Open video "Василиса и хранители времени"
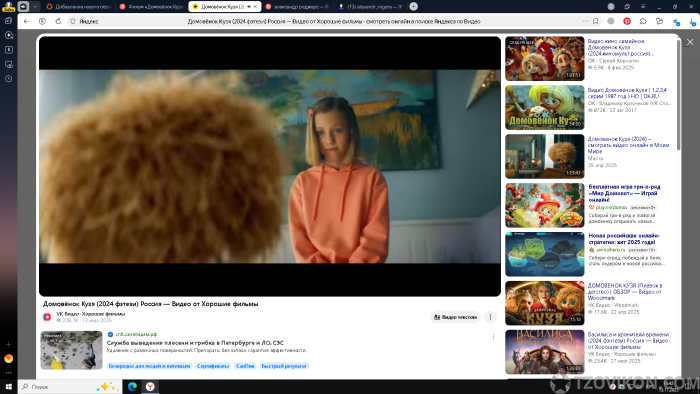The image size is (700, 394). coord(628,340)
